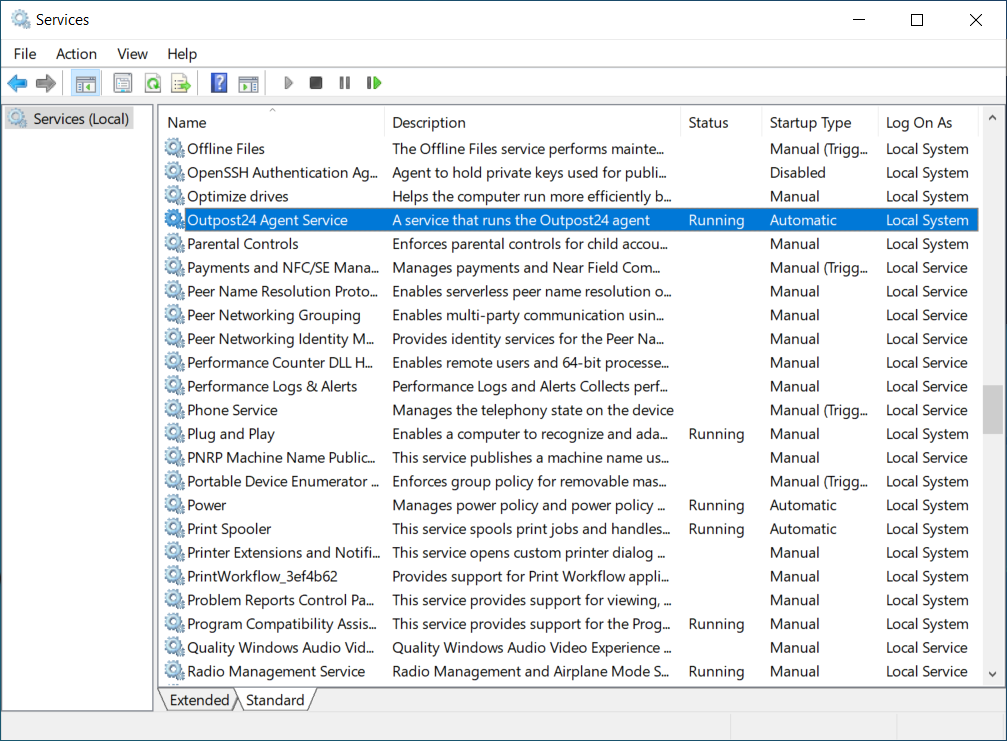Open the File menu

(25, 54)
